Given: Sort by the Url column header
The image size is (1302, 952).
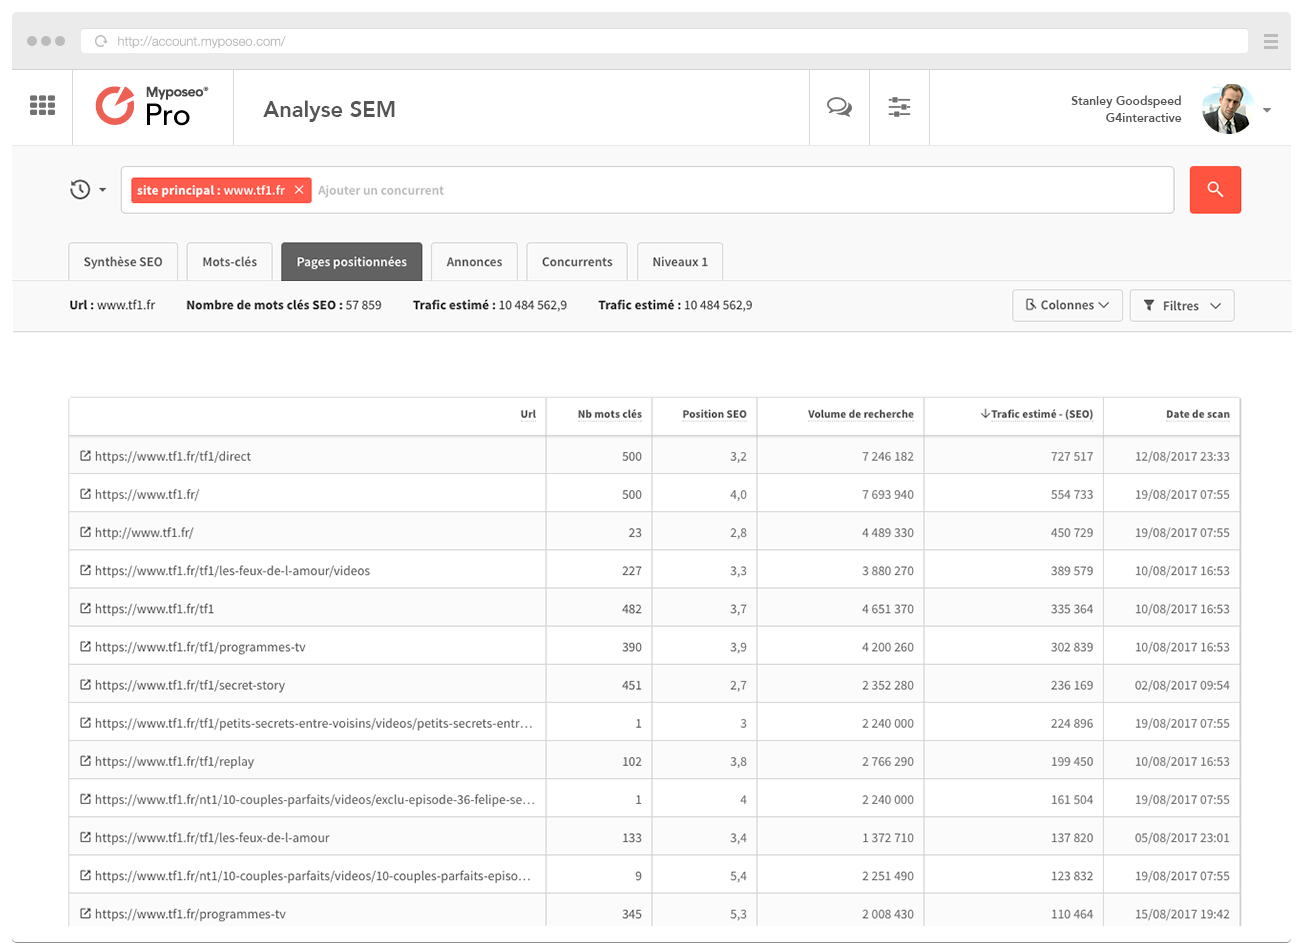Looking at the screenshot, I should pos(528,414).
